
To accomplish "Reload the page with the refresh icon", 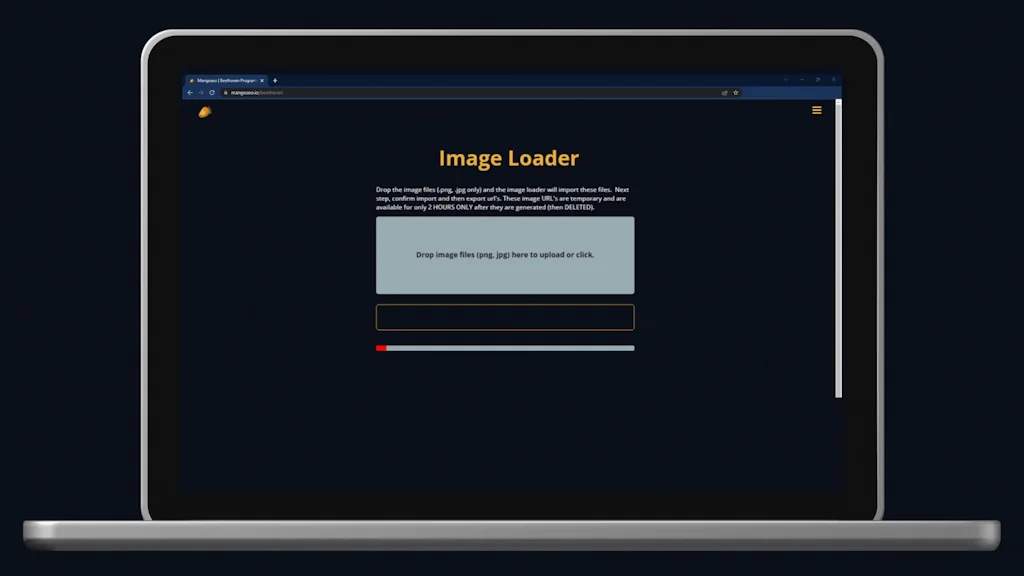I will tap(211, 92).
